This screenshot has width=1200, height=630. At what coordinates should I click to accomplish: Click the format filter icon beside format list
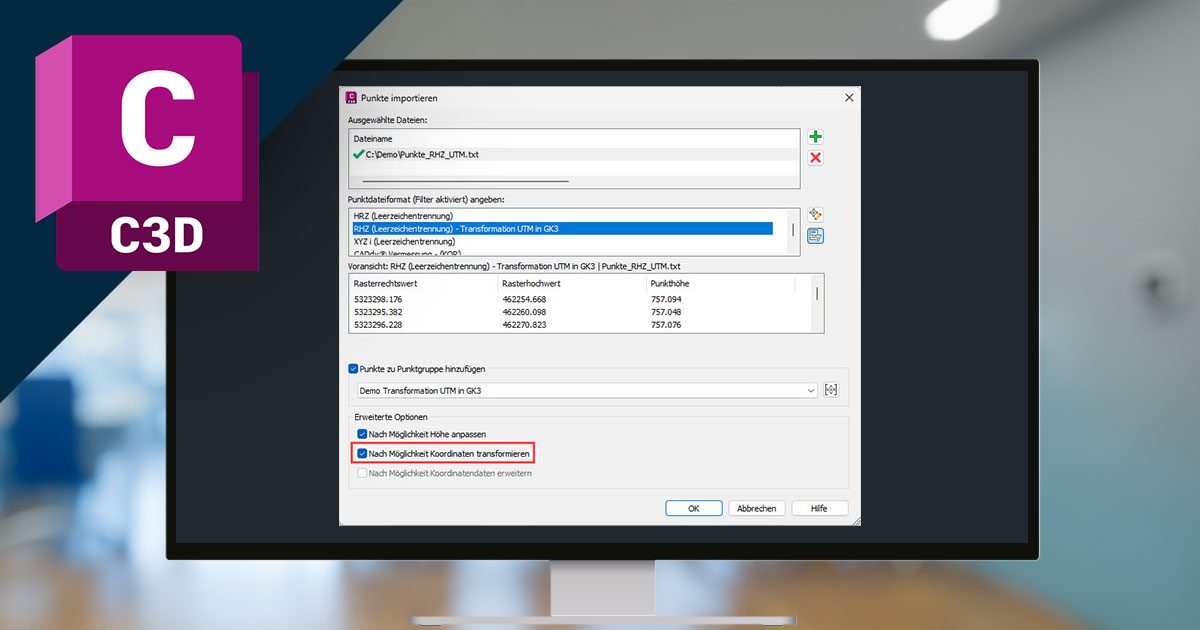click(816, 236)
